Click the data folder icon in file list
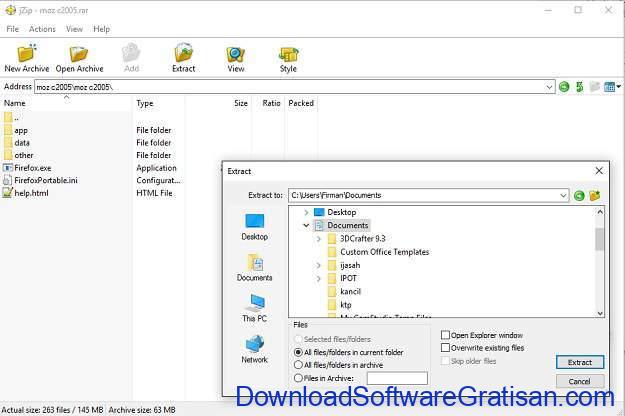The width and height of the screenshot is (625, 416). click(8, 143)
